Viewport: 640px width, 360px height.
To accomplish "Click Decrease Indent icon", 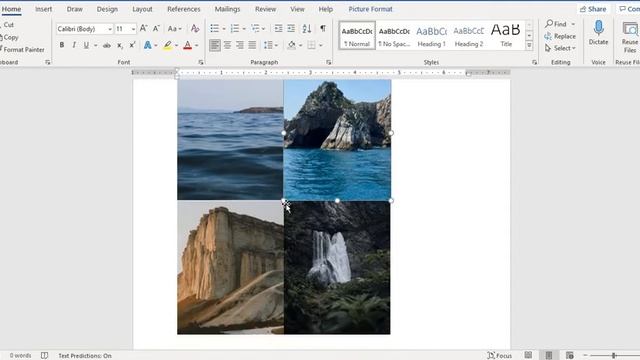I will pyautogui.click(x=278, y=29).
